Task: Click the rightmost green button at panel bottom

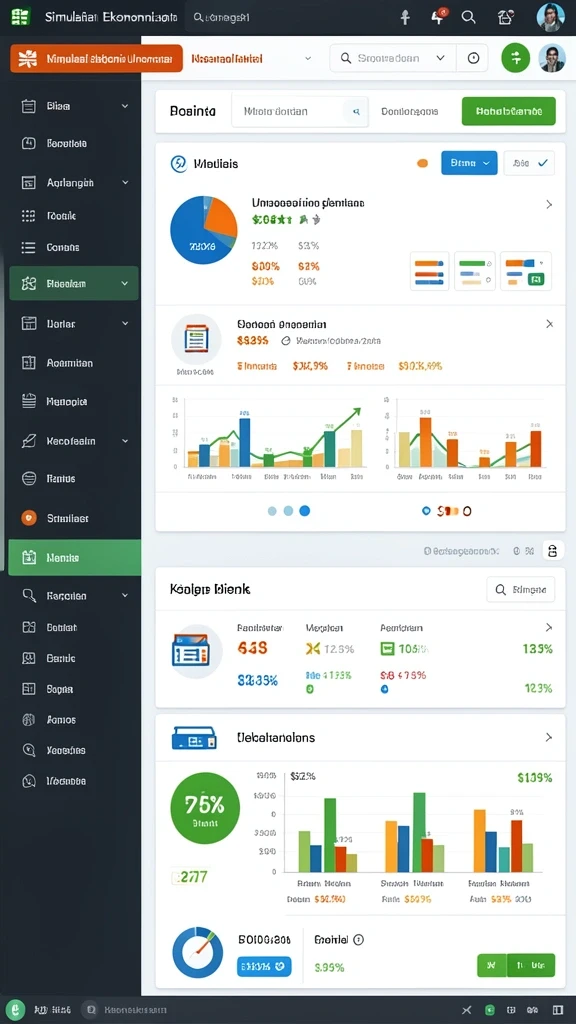Action: [530, 965]
